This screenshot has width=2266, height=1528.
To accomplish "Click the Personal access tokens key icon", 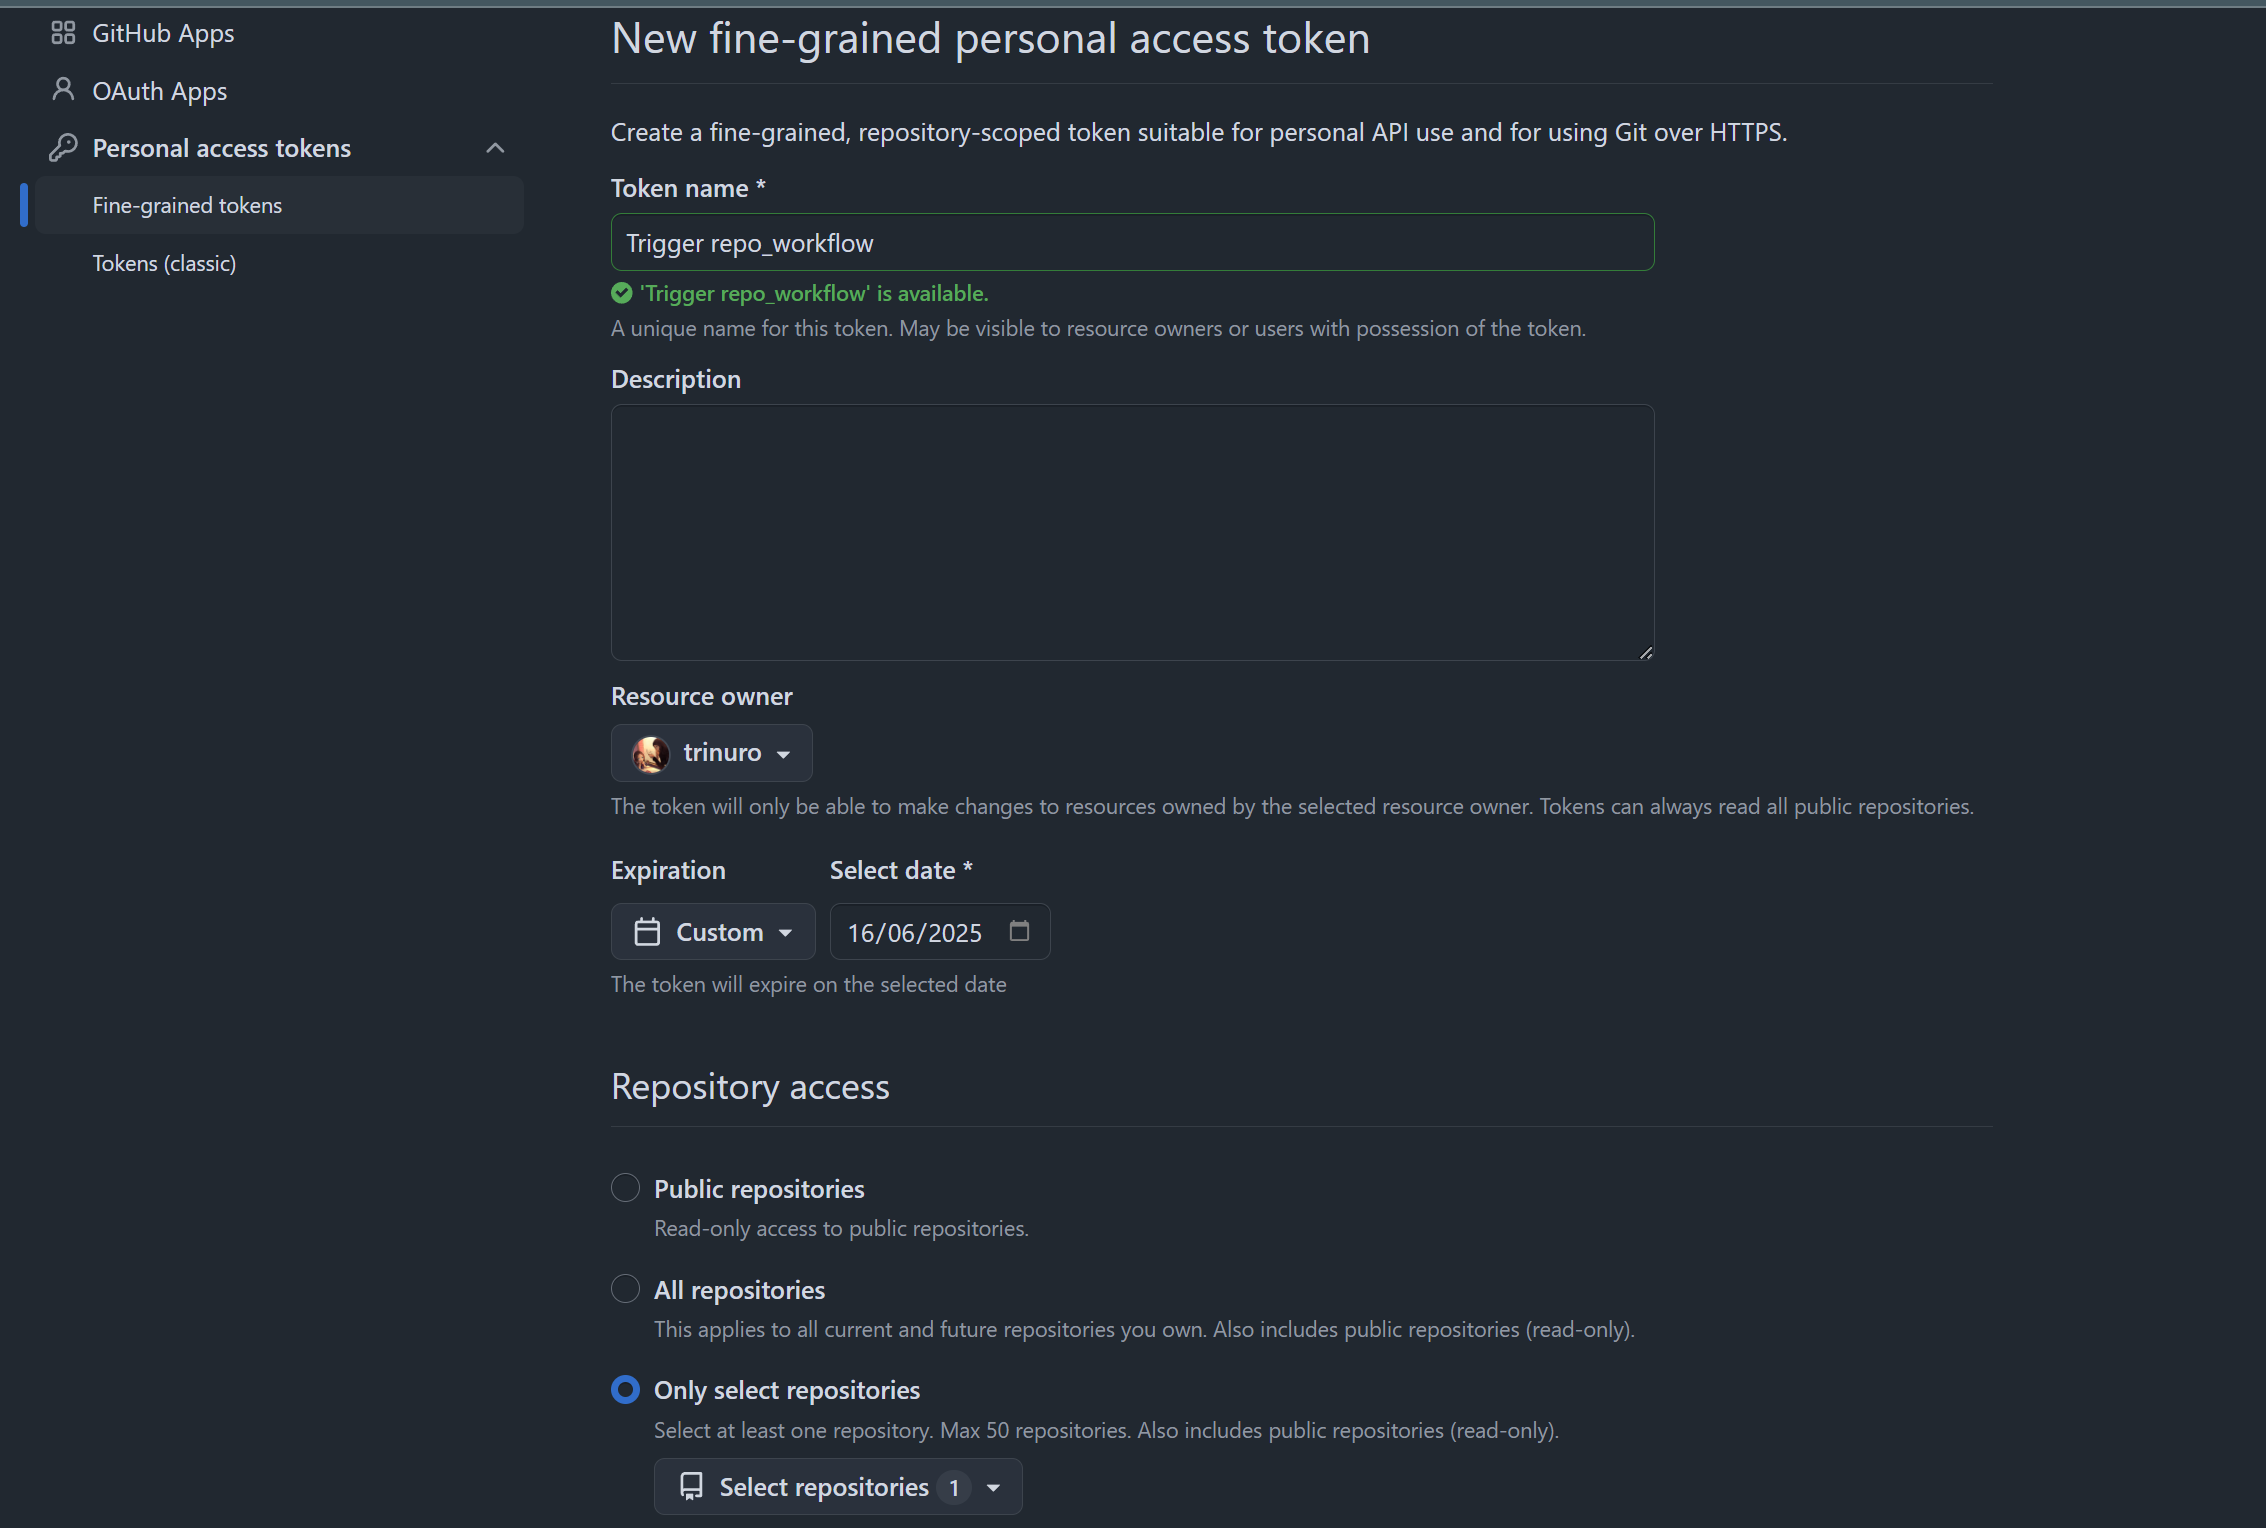I will point(63,148).
